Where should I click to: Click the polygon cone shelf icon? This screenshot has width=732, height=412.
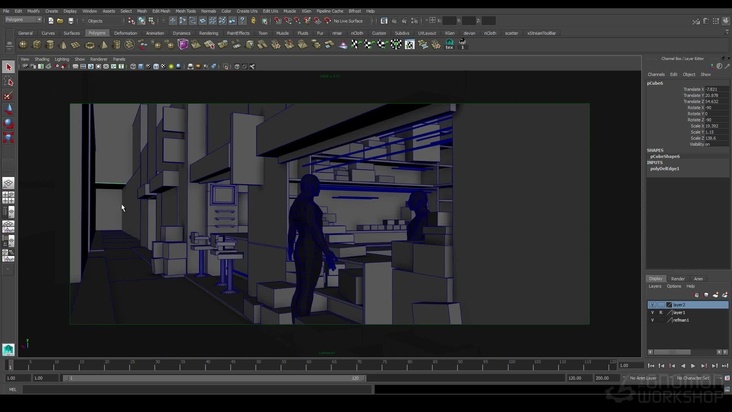pyautogui.click(x=65, y=44)
